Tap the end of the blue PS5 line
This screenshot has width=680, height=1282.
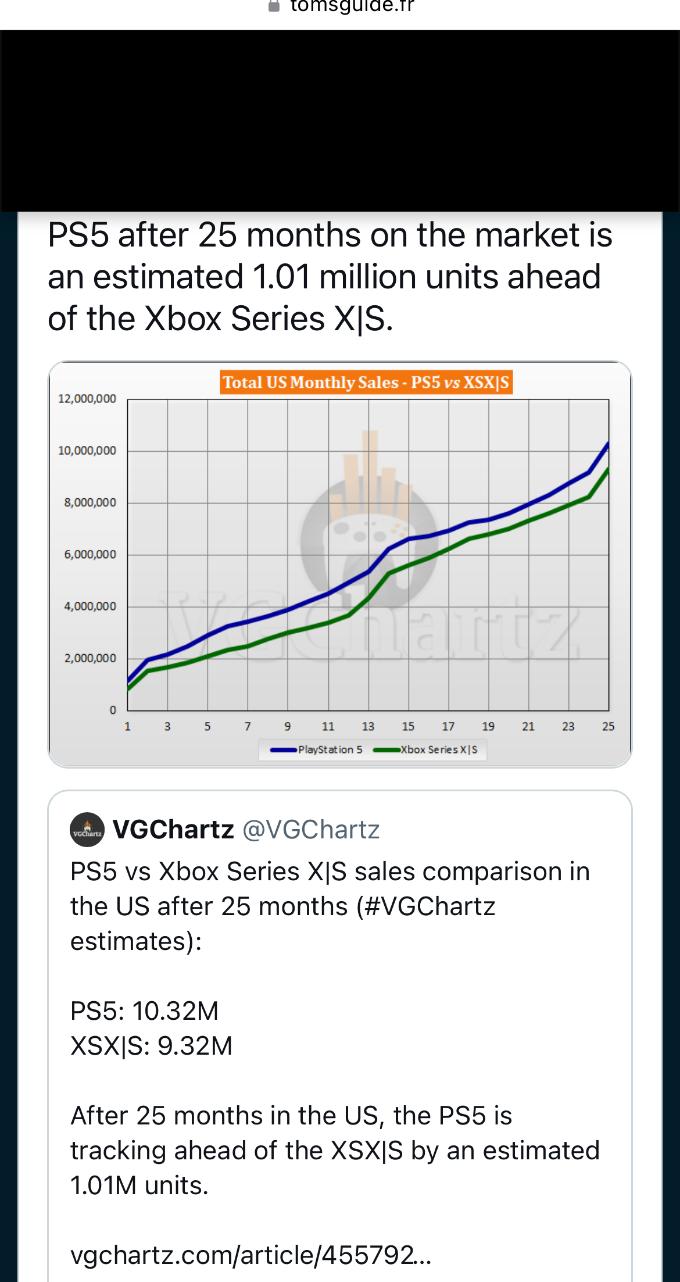[608, 443]
